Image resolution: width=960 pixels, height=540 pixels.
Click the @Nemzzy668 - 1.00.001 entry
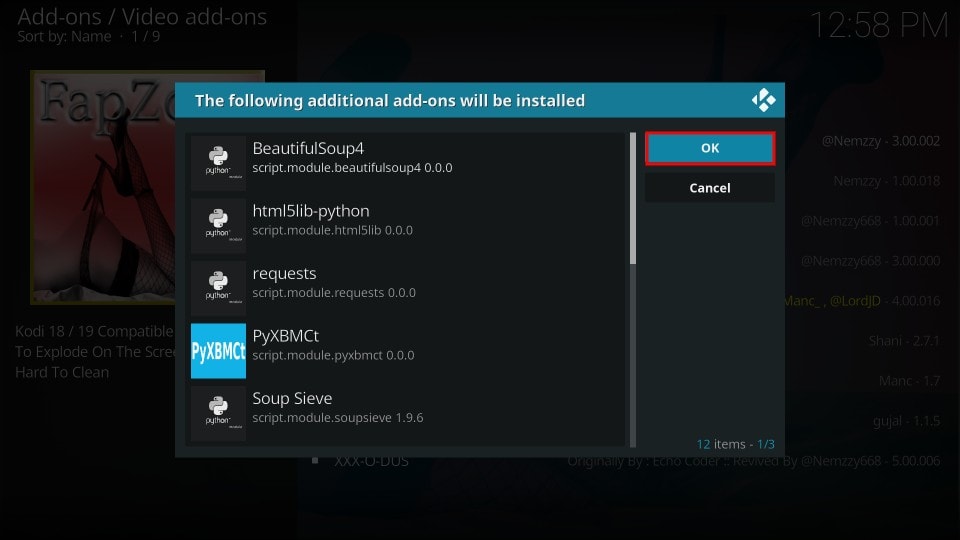(870, 221)
